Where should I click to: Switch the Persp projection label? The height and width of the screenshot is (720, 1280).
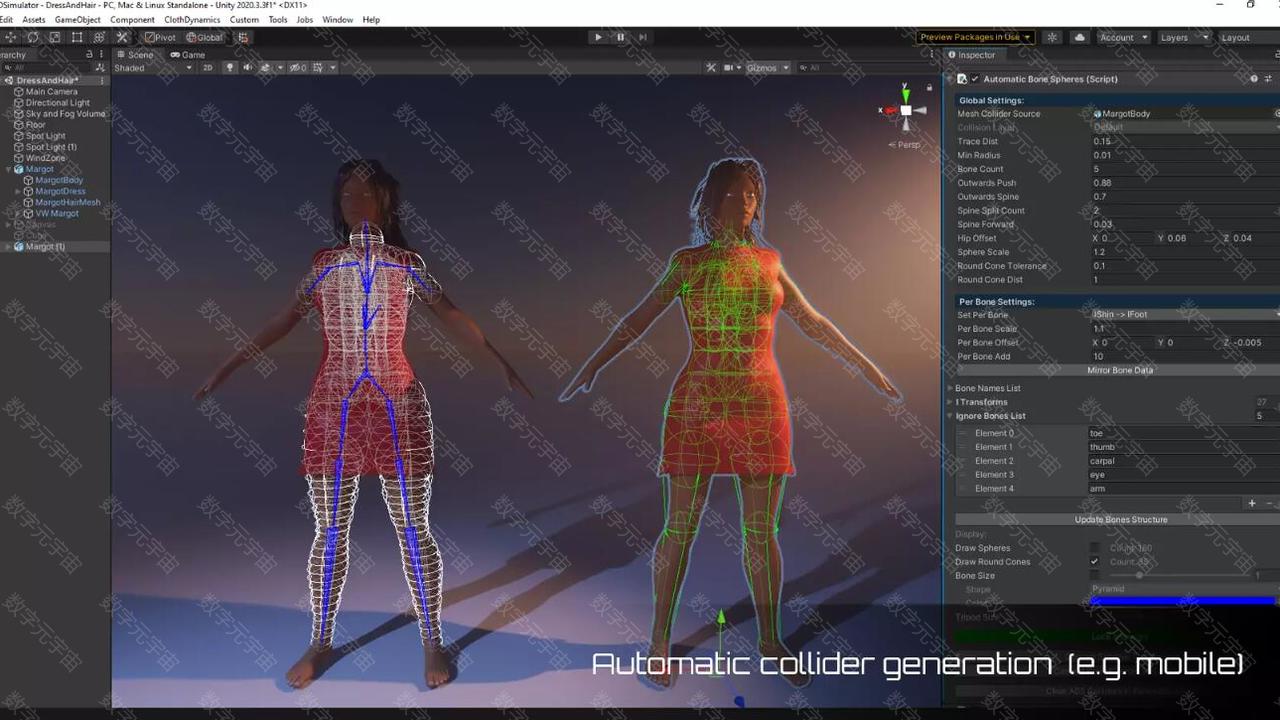coord(905,144)
